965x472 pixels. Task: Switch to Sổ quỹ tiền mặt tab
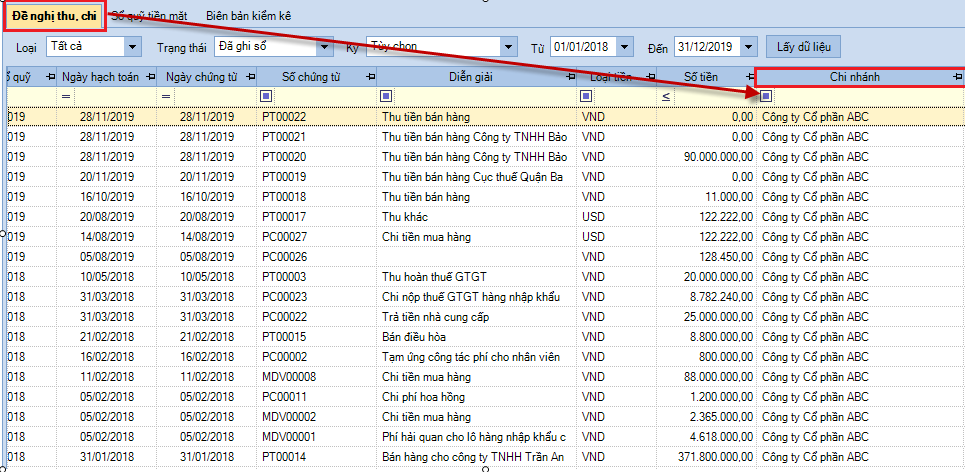coord(150,16)
